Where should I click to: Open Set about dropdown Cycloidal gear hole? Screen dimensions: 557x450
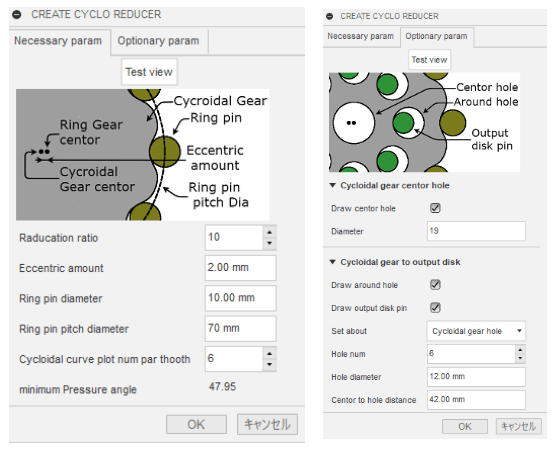(476, 331)
